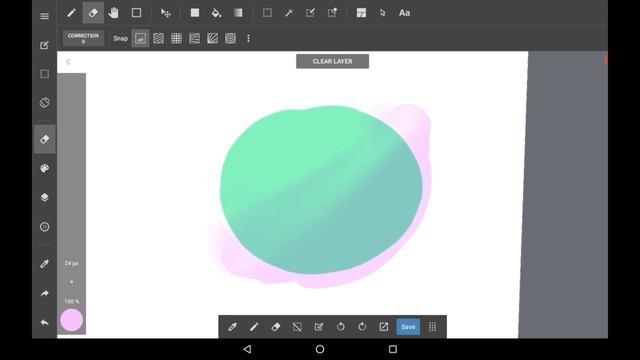Image resolution: width=640 pixels, height=360 pixels.
Task: Select the Hand pan tool
Action: (x=114, y=13)
